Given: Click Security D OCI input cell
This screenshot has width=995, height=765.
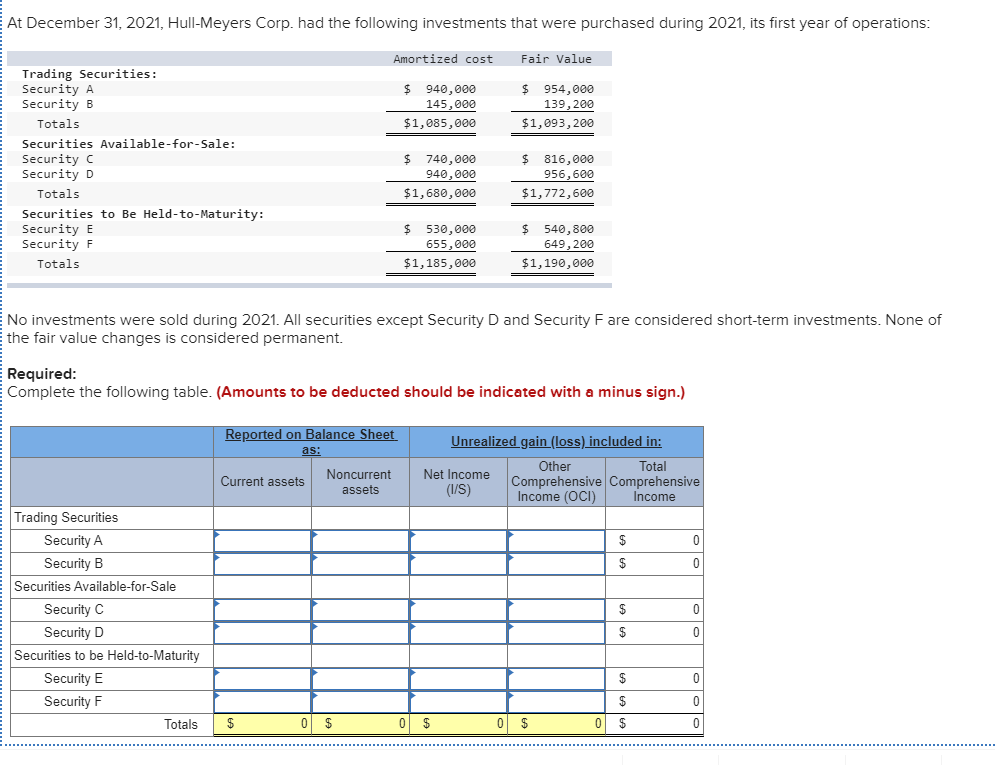Looking at the screenshot, I should [556, 632].
